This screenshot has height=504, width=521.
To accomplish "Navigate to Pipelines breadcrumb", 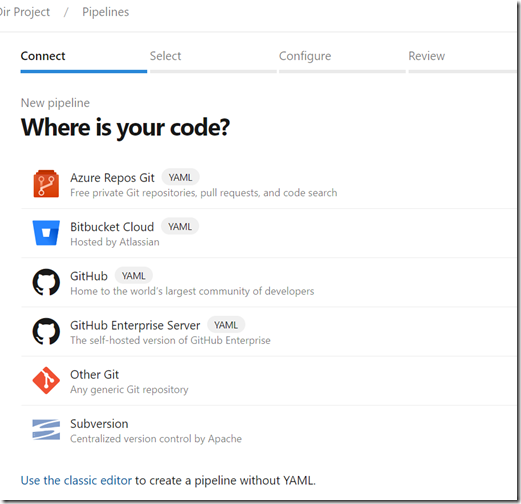I will (105, 12).
